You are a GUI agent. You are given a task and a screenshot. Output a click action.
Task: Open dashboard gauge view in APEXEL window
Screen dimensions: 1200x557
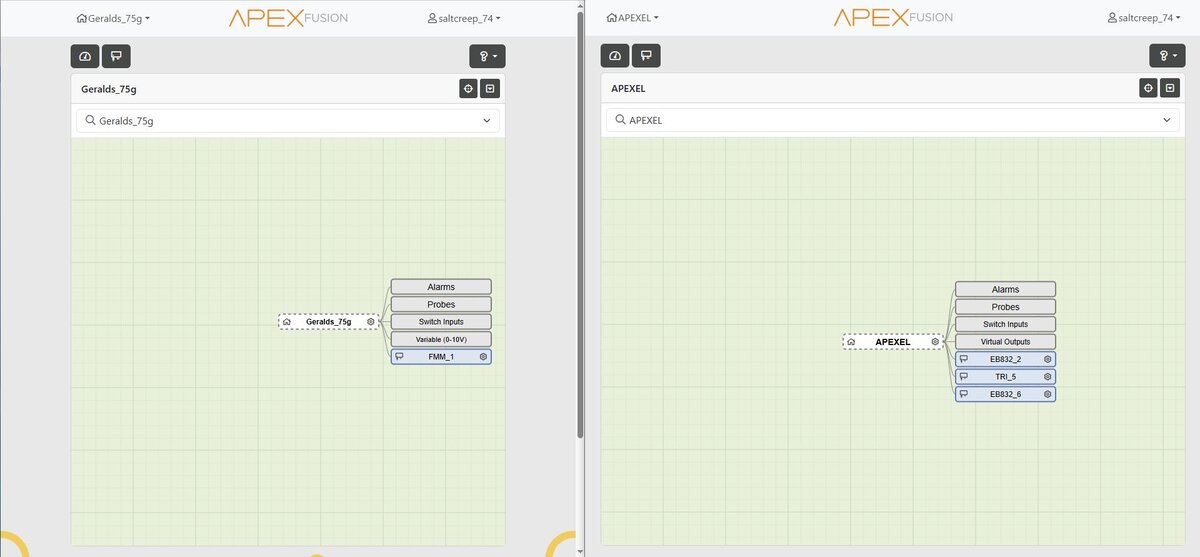614,56
